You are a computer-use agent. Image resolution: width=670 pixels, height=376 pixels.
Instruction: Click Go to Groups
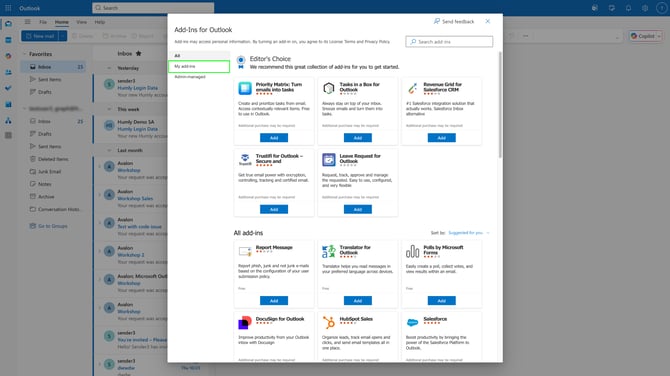coord(48,226)
